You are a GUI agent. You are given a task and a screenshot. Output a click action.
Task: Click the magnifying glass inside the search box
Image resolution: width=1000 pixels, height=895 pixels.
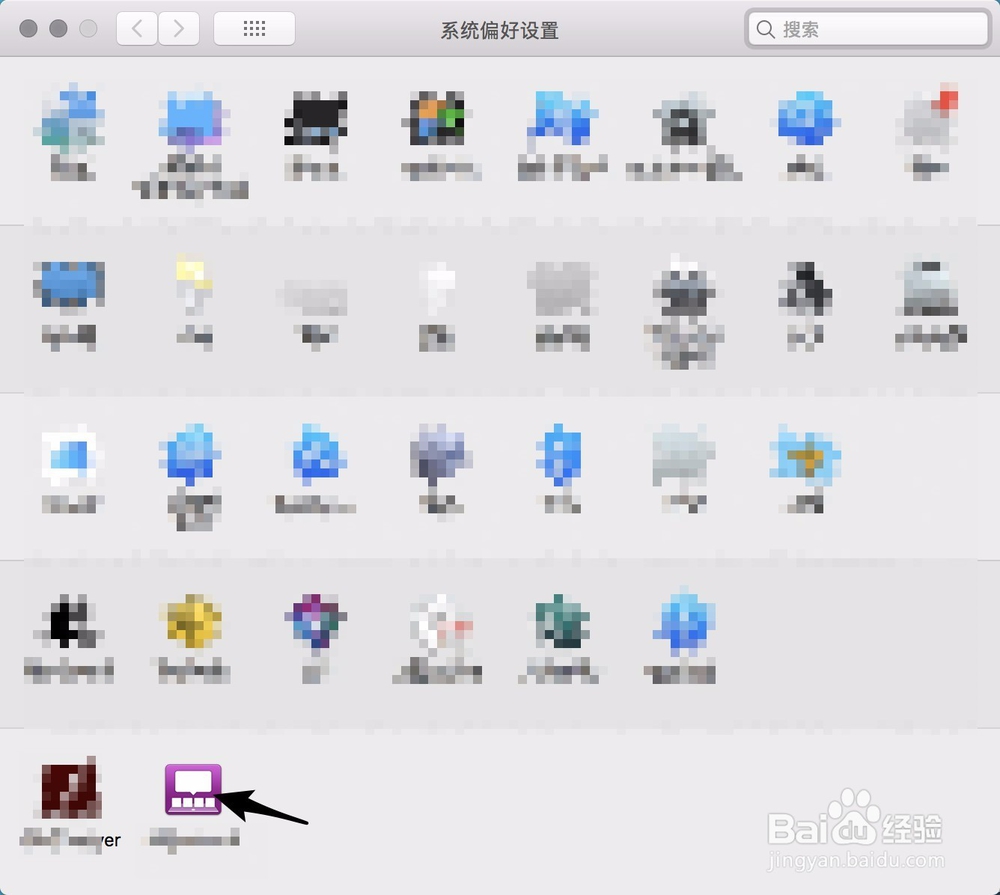click(766, 29)
